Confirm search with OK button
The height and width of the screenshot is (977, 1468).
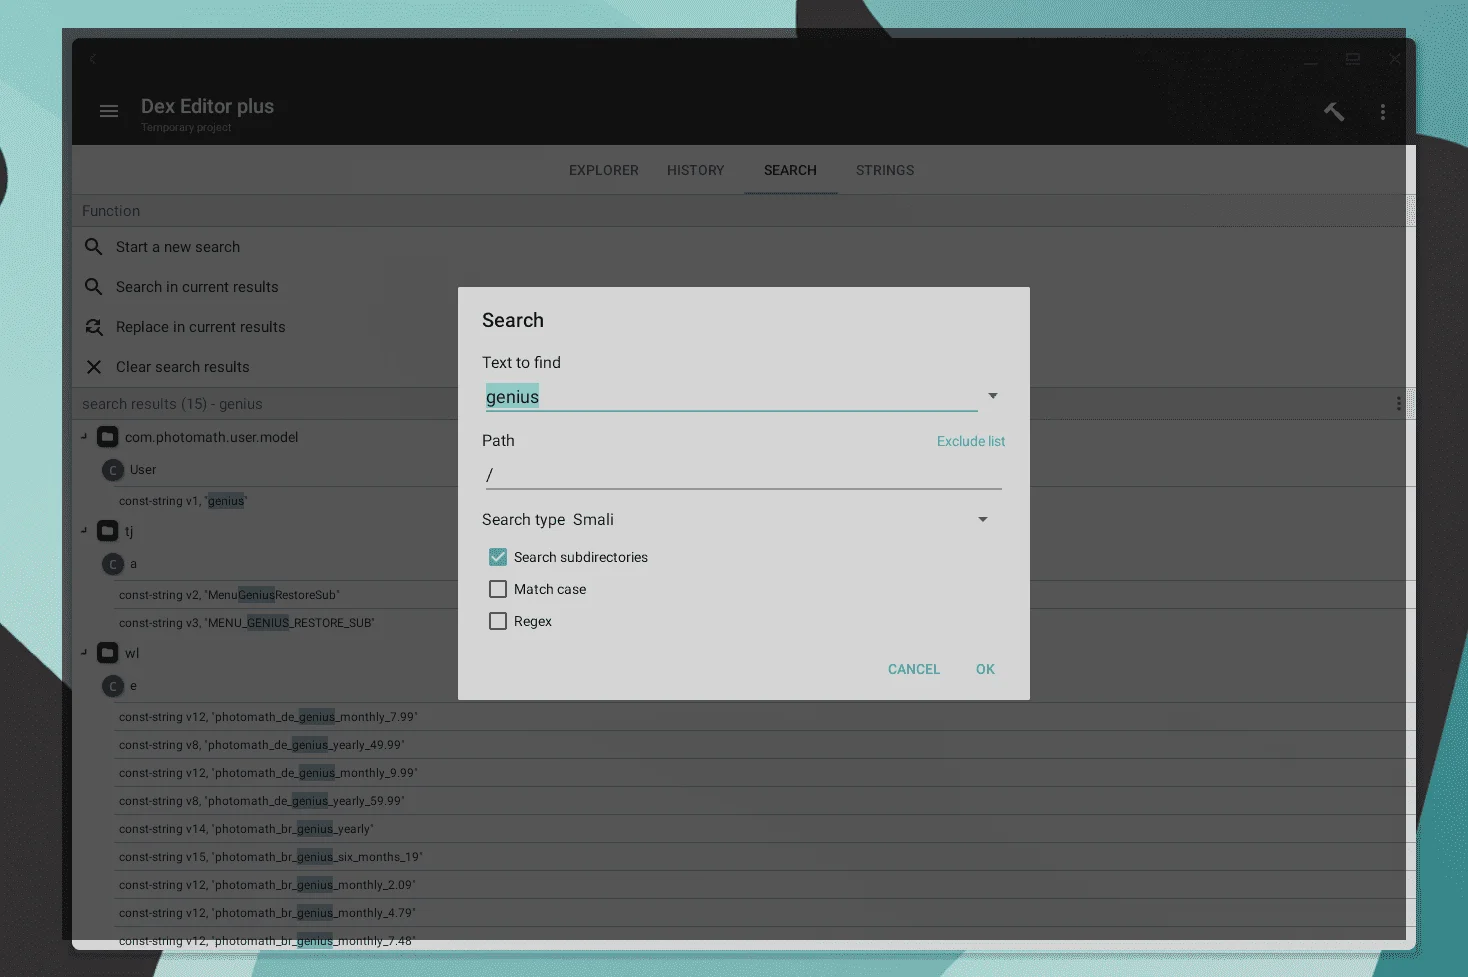tap(985, 669)
